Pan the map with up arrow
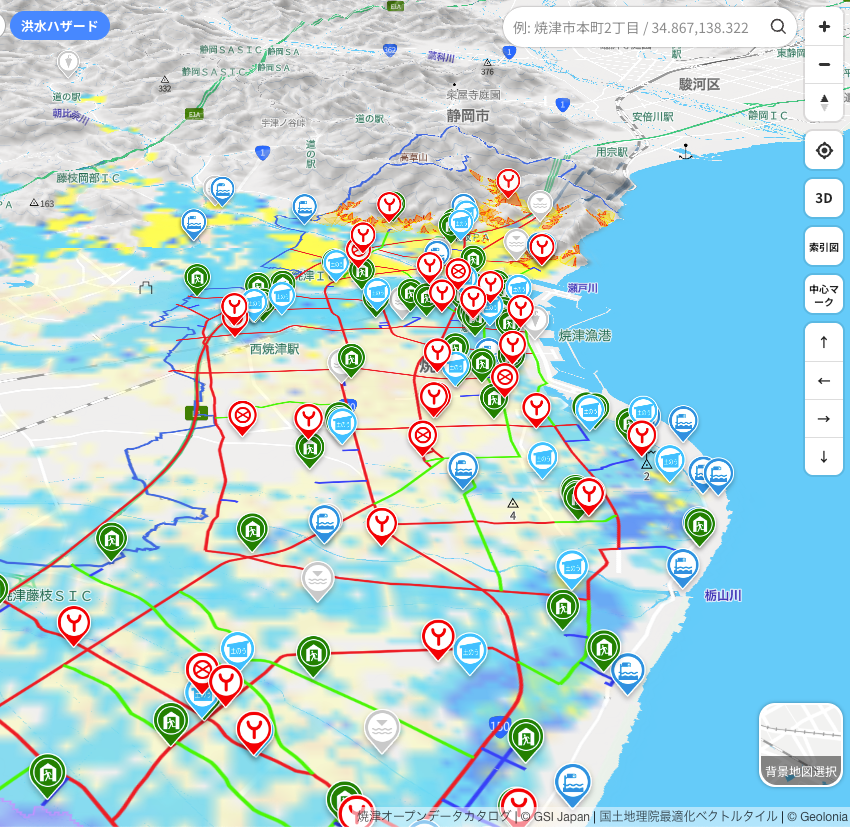Viewport: 850px width, 827px height. (x=823, y=342)
